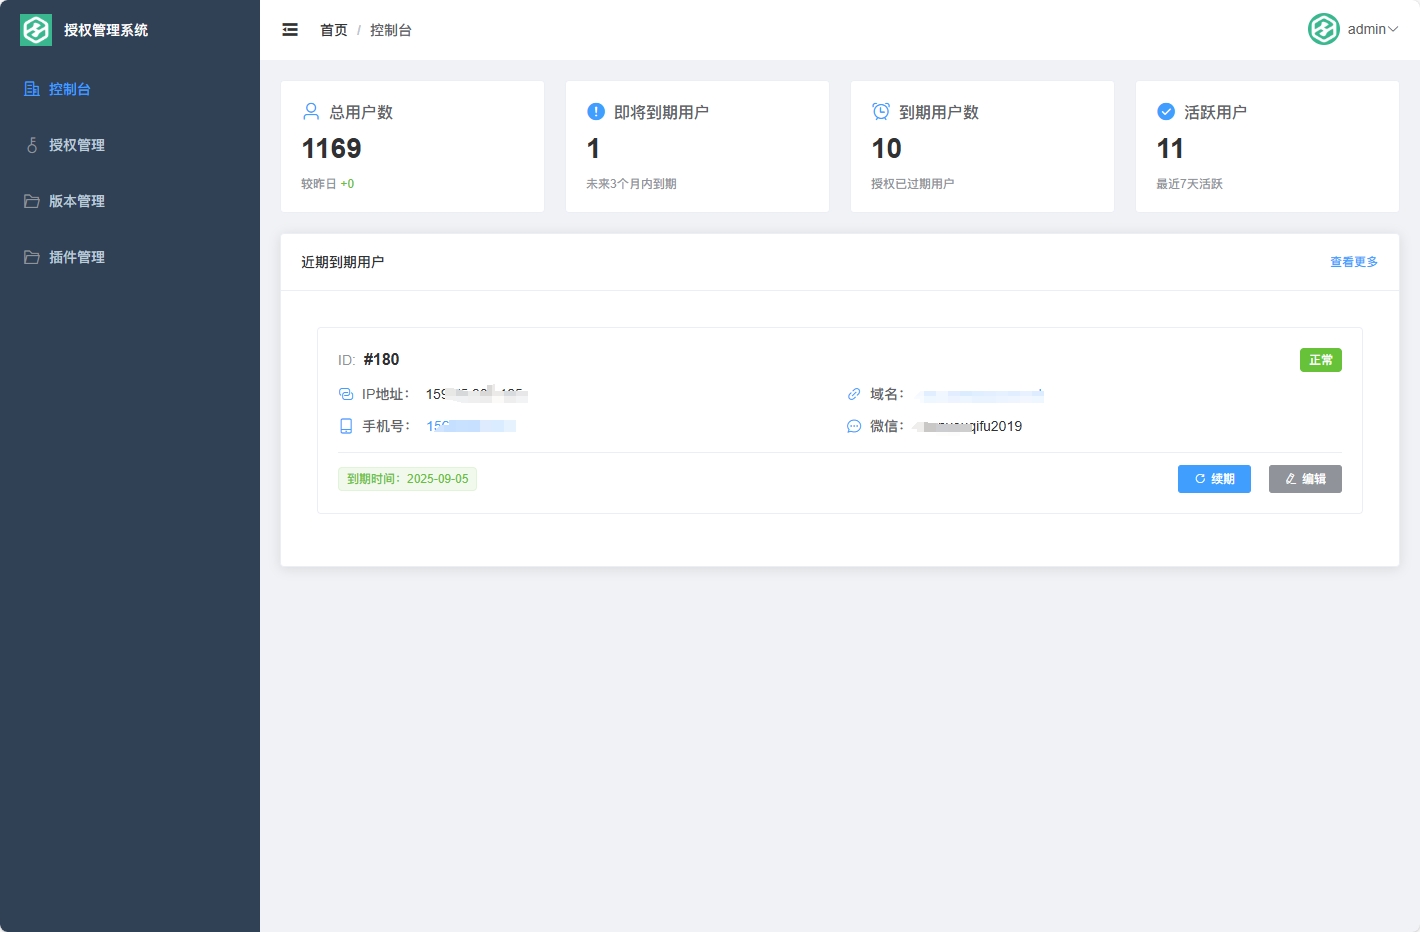Click the 首页 breadcrumb link

pos(333,30)
